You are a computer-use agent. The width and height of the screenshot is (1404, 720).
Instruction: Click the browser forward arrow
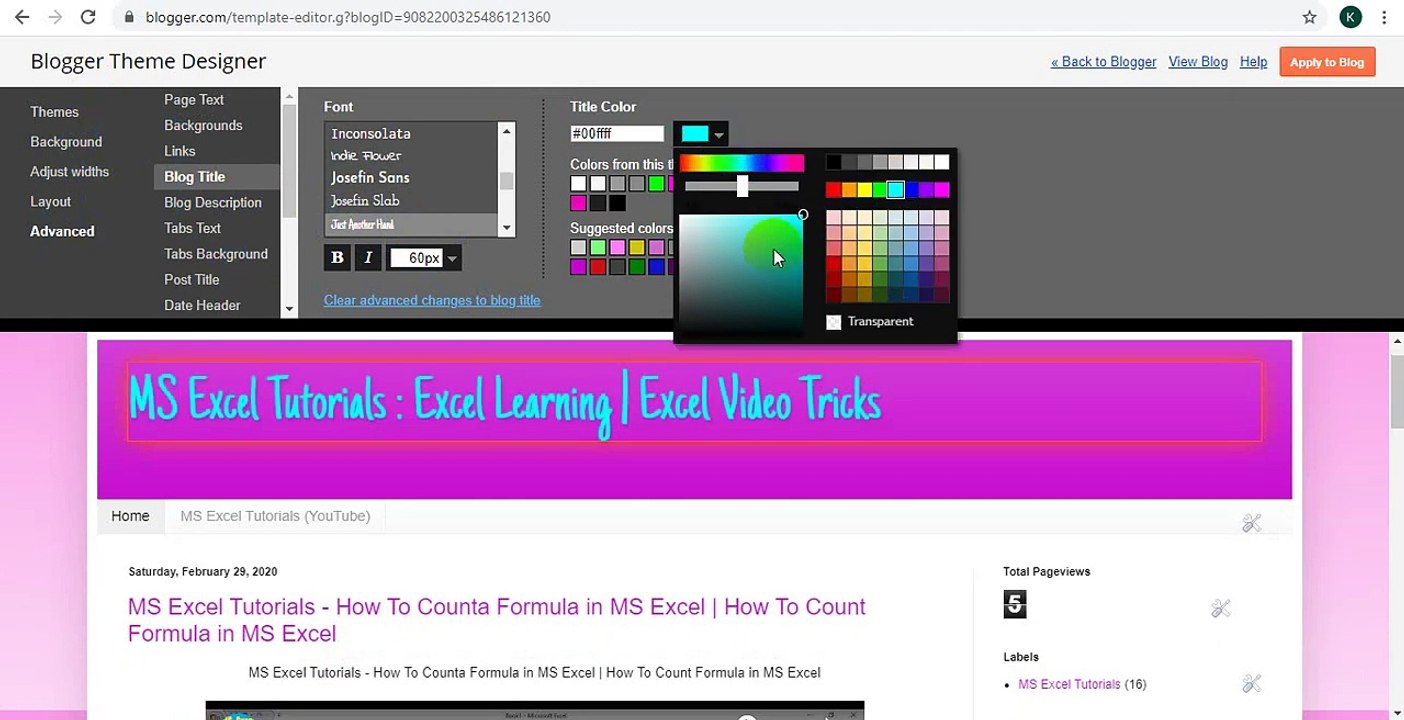tap(55, 17)
